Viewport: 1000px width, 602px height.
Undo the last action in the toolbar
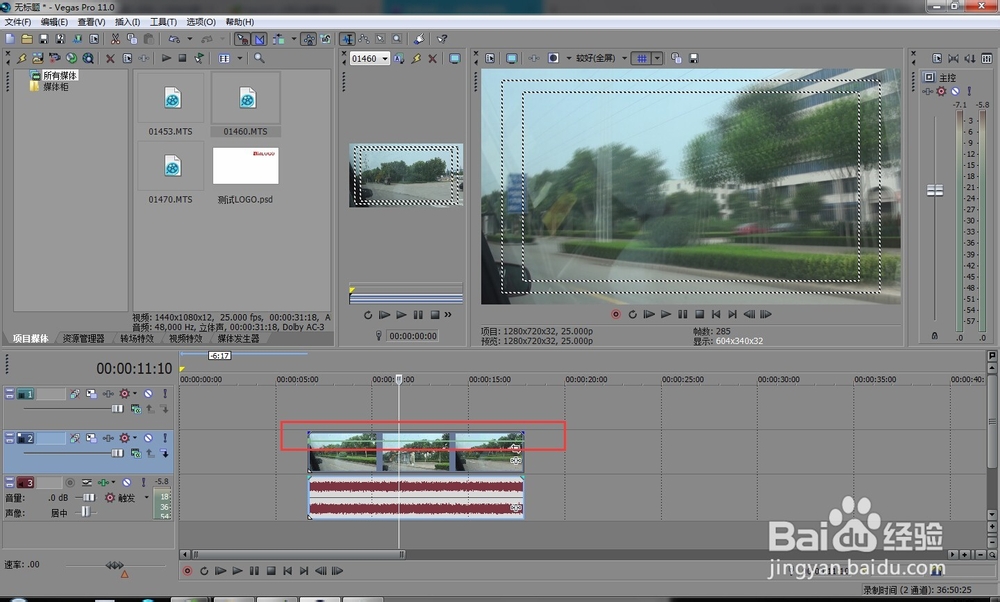coord(173,39)
